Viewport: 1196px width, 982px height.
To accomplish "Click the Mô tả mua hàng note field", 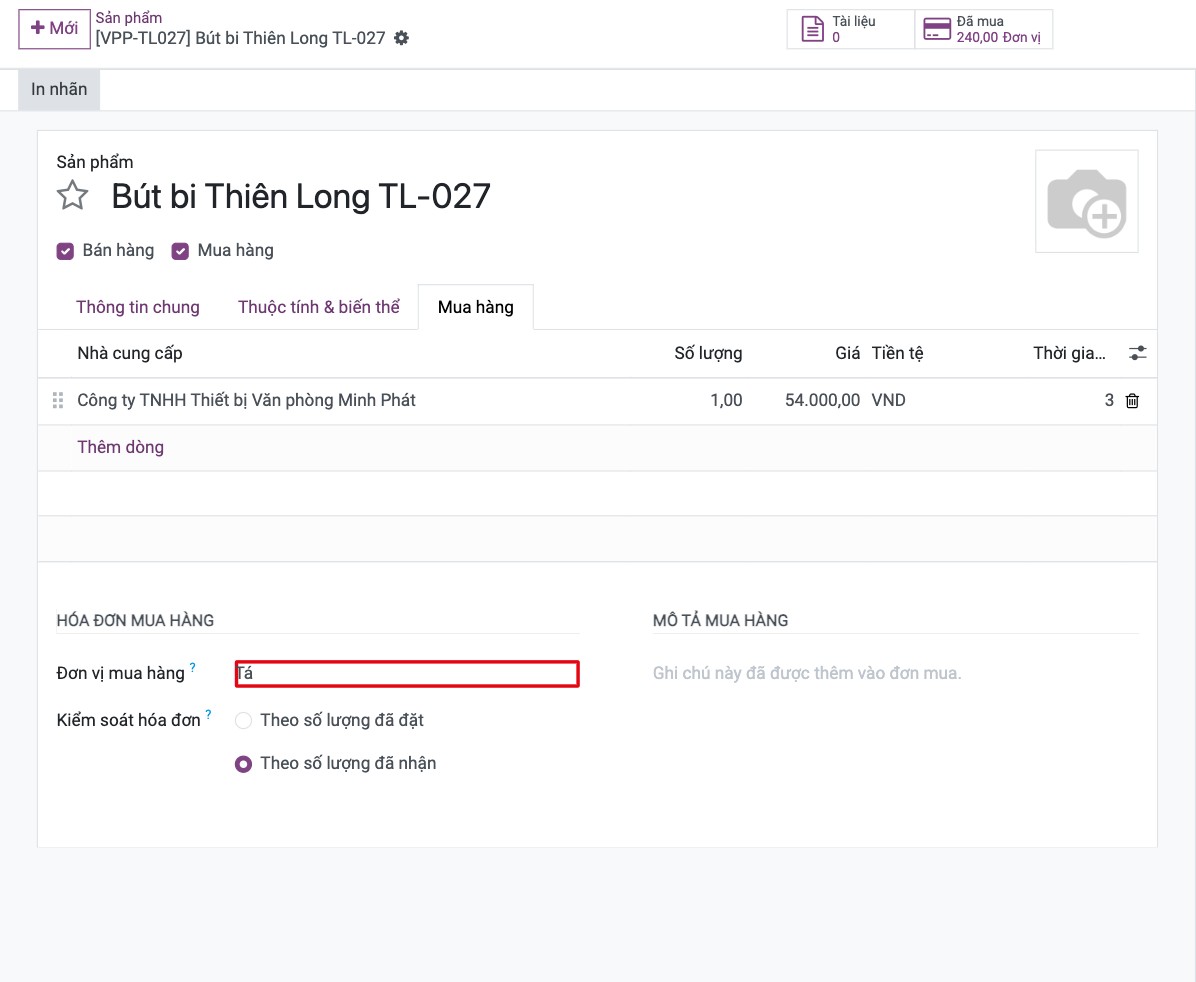I will point(895,674).
